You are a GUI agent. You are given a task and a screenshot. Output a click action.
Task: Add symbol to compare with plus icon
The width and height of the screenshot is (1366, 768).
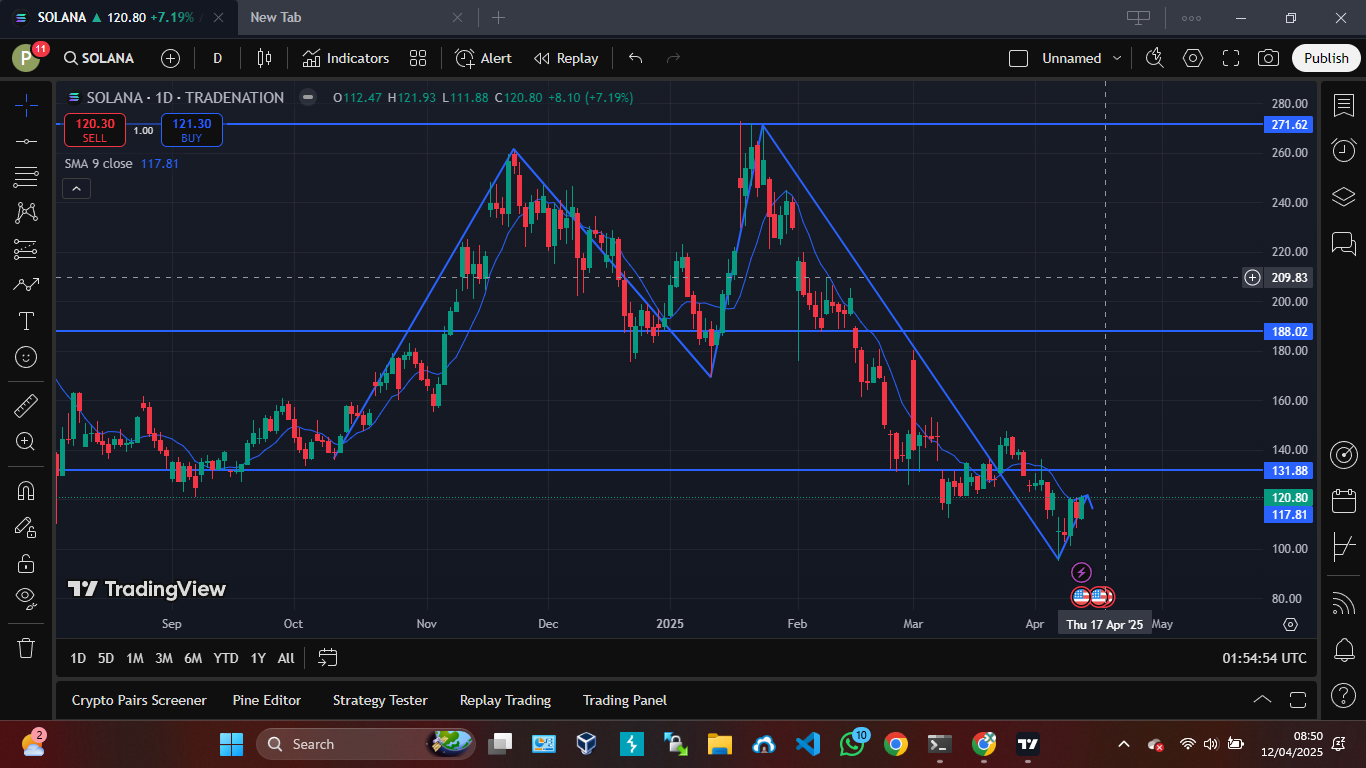pos(171,58)
